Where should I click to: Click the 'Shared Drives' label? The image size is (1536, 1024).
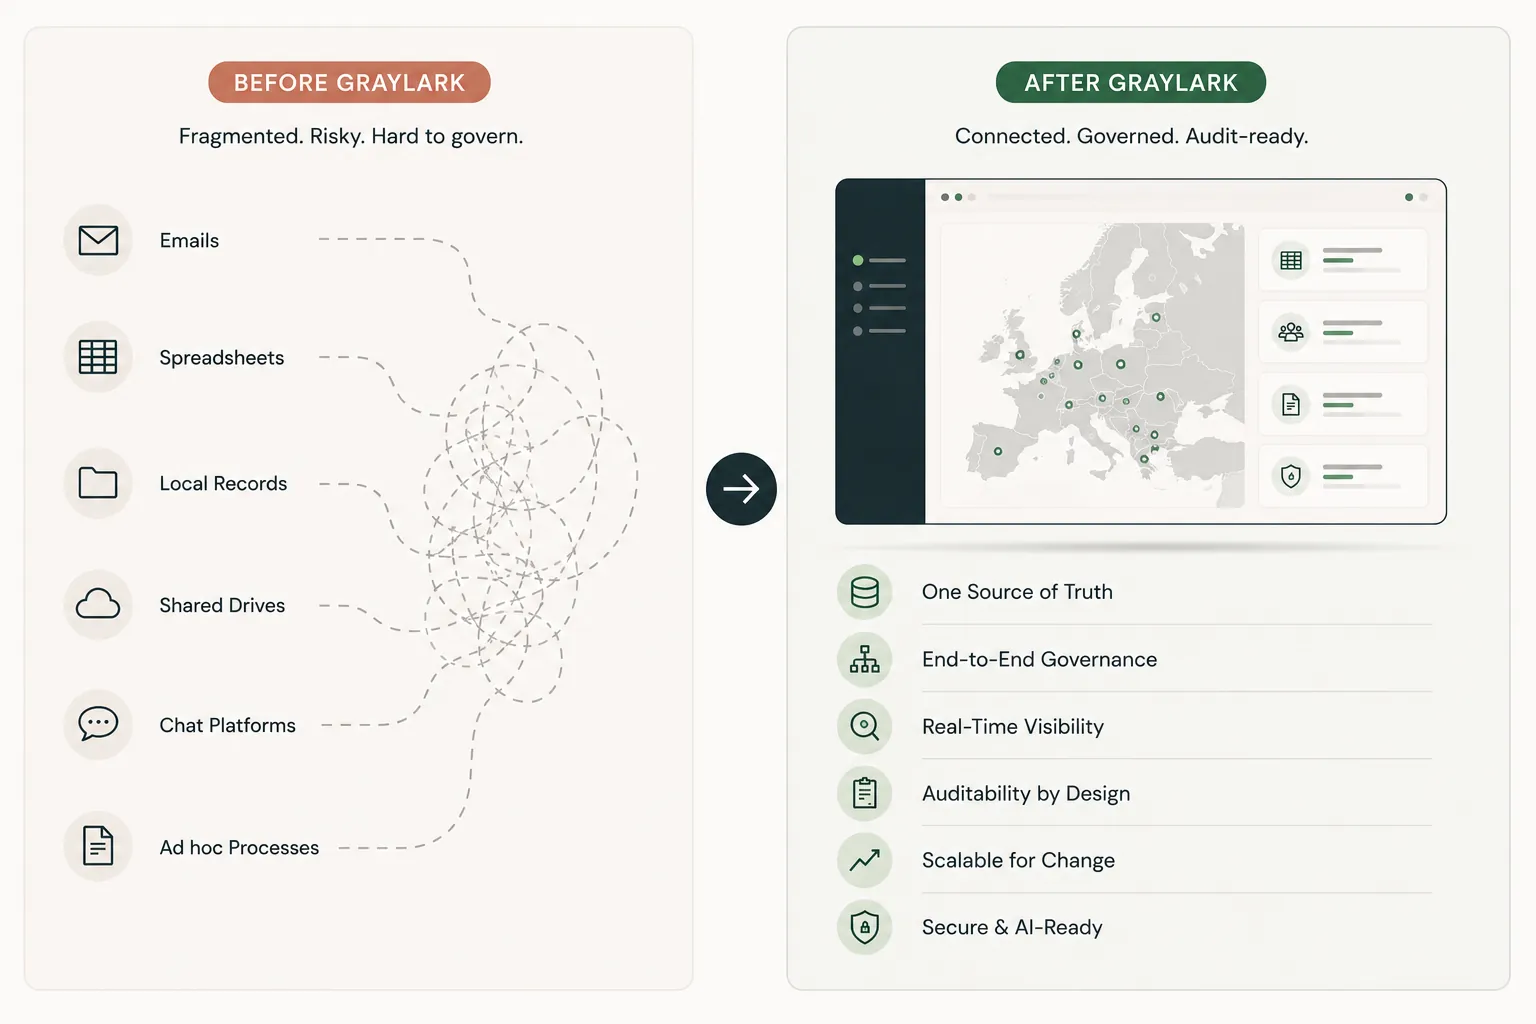pyautogui.click(x=222, y=605)
